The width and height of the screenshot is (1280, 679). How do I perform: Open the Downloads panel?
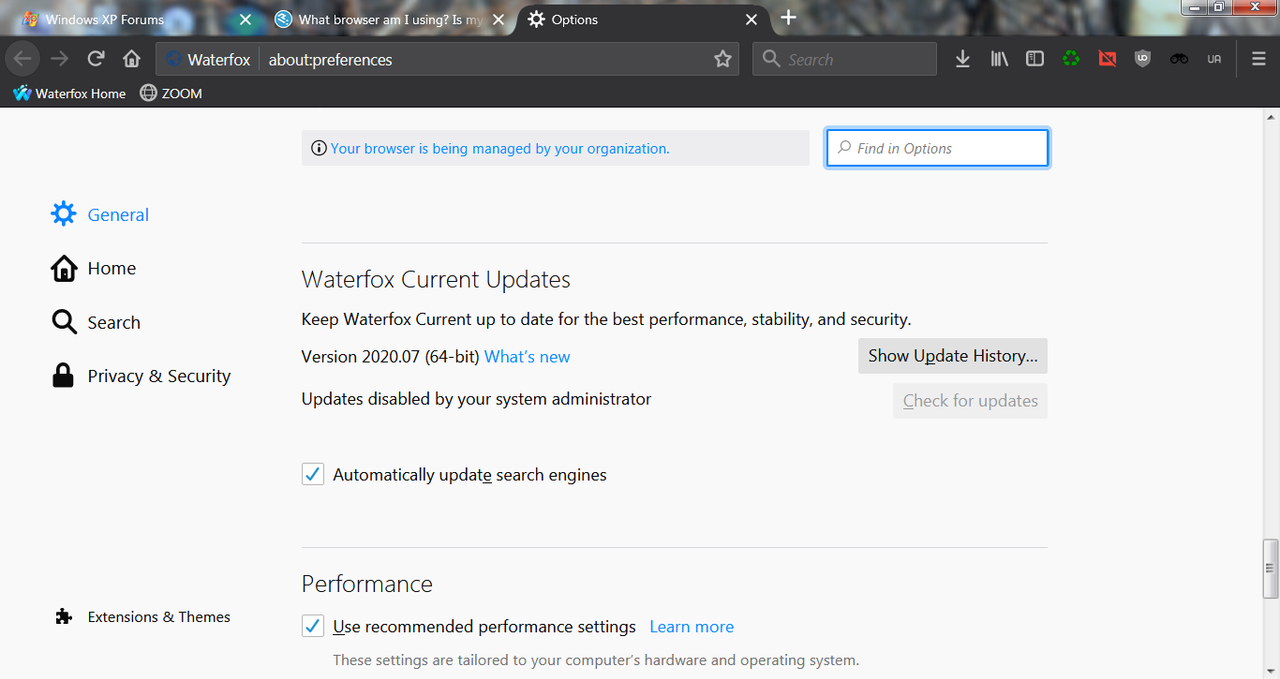(x=962, y=59)
